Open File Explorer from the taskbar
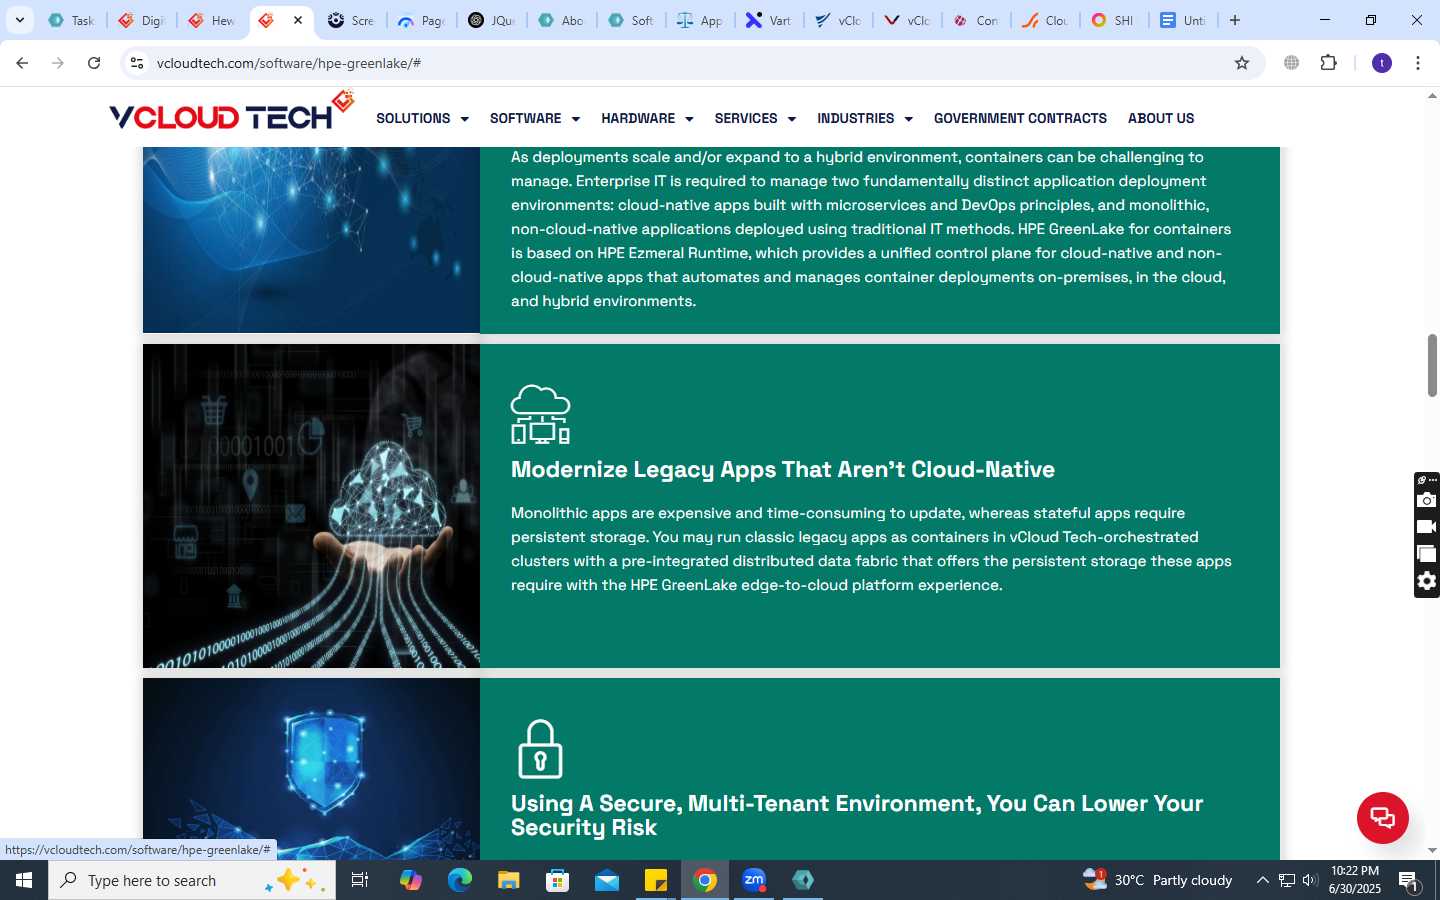This screenshot has width=1440, height=900. coord(509,880)
